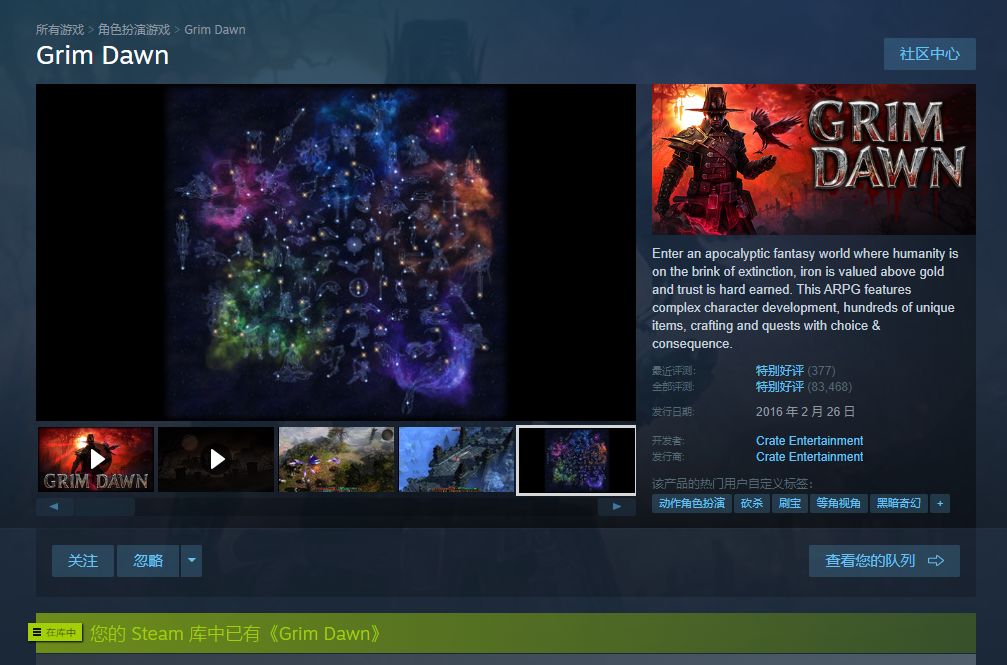Click the 在库中 in-library badge
The height and width of the screenshot is (665, 1007).
pyautogui.click(x=55, y=633)
